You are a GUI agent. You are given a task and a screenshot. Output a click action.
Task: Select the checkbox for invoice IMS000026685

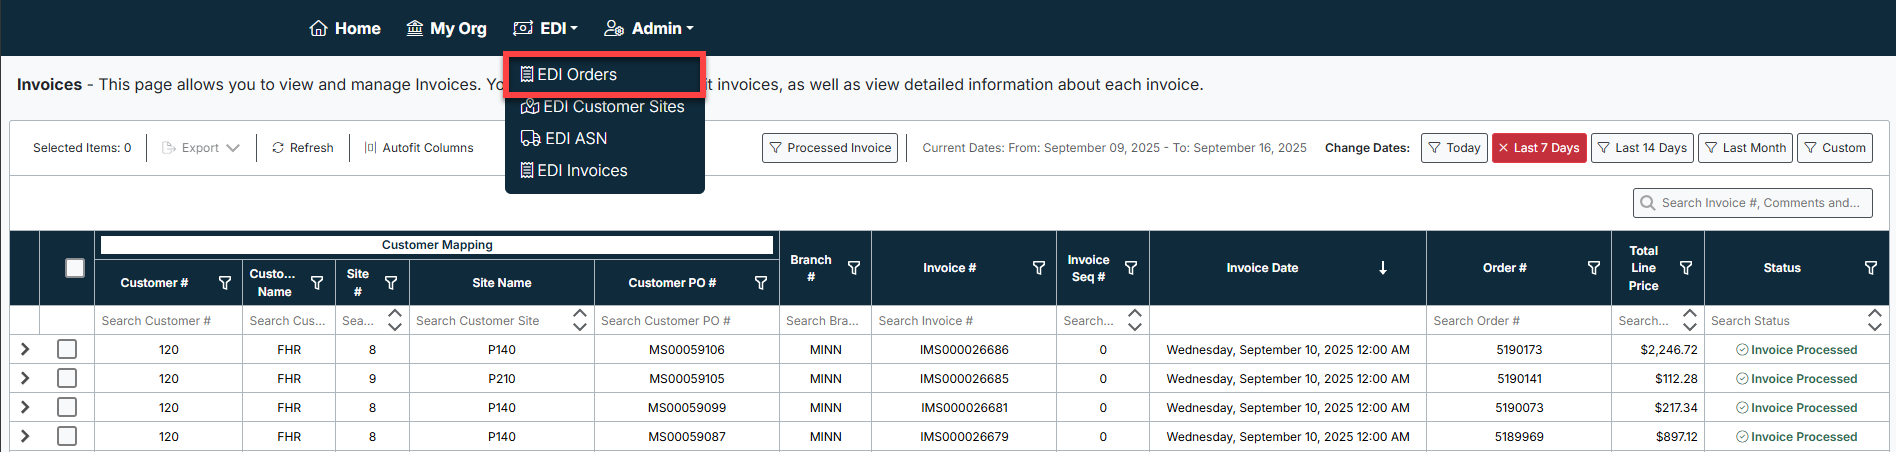pyautogui.click(x=67, y=378)
